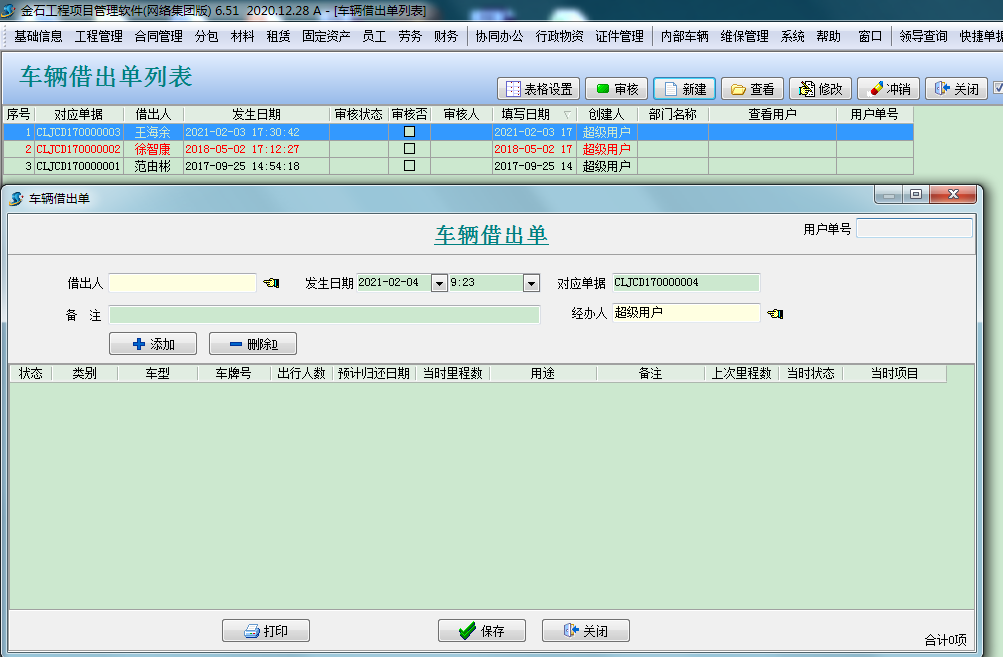
Task: Click the pointing hand beside 经办人 field
Action: click(x=775, y=313)
